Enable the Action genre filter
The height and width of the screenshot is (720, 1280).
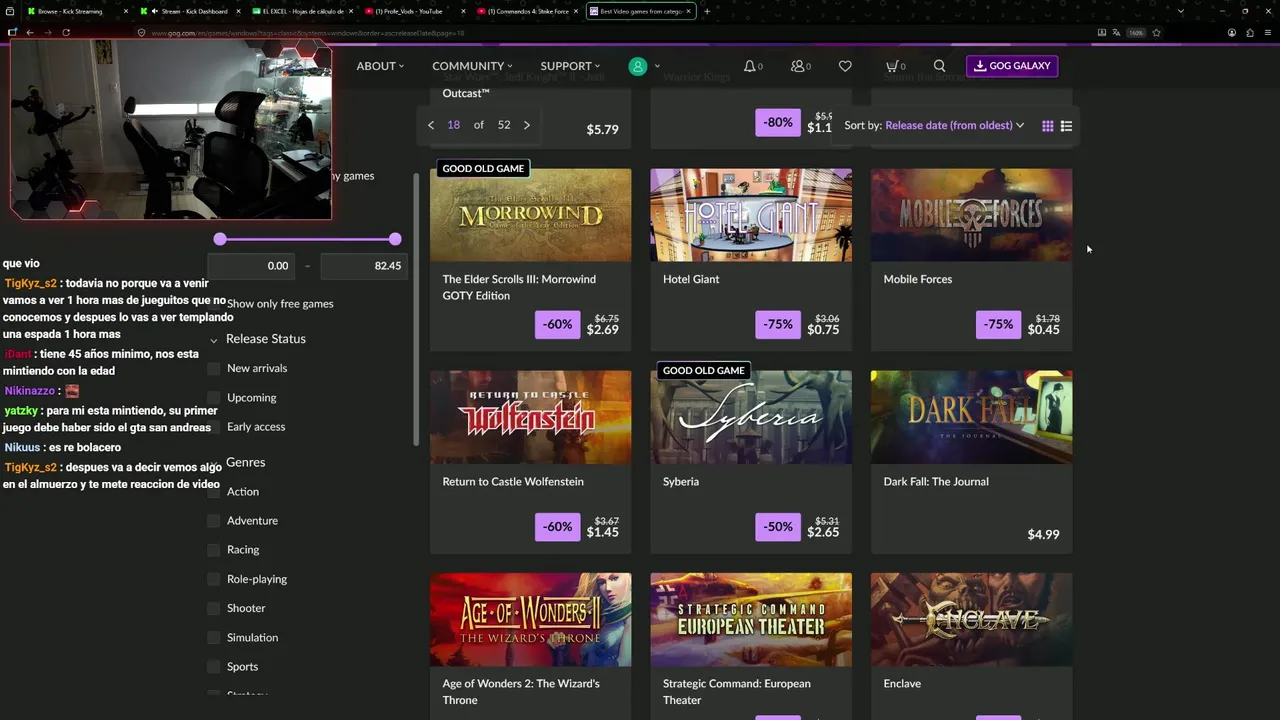213,492
